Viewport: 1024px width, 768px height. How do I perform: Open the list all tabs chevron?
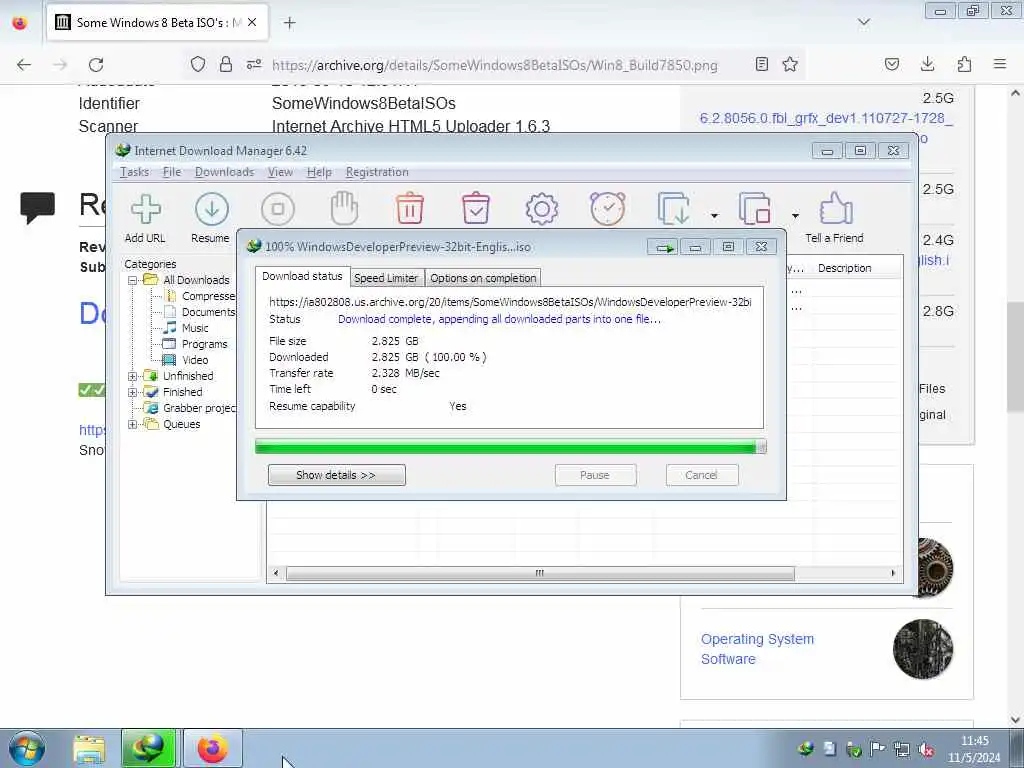tap(863, 23)
